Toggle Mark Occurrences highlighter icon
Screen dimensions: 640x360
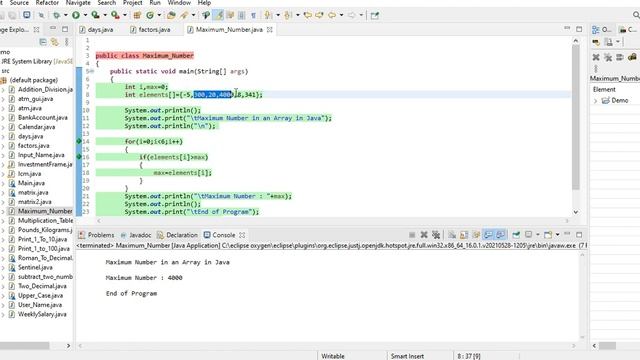point(218,16)
